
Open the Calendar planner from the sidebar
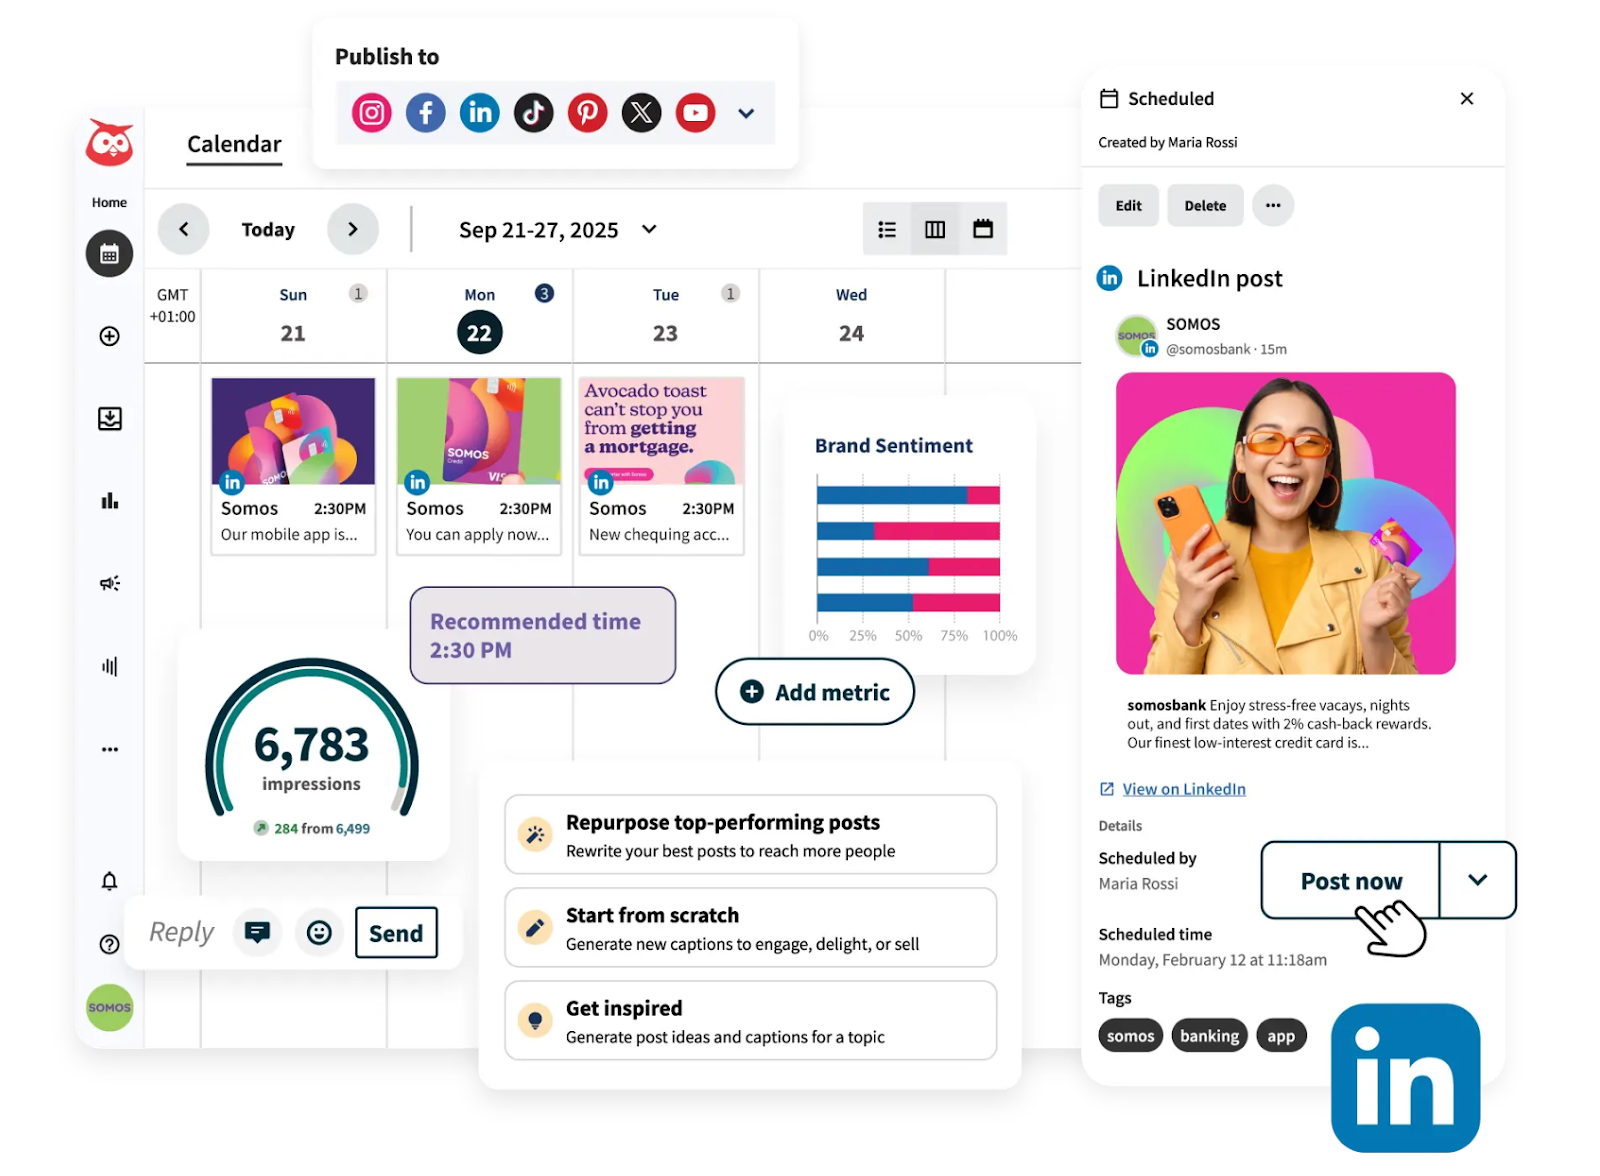(108, 253)
